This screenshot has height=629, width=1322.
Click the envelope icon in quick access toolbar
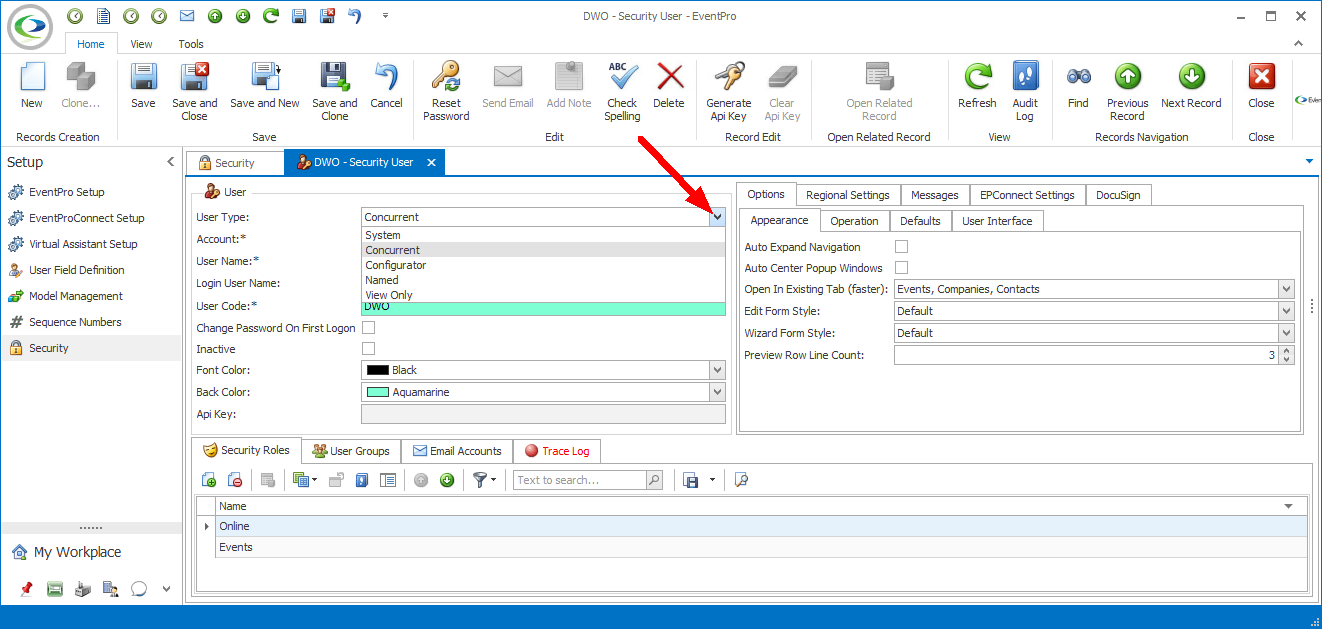186,16
